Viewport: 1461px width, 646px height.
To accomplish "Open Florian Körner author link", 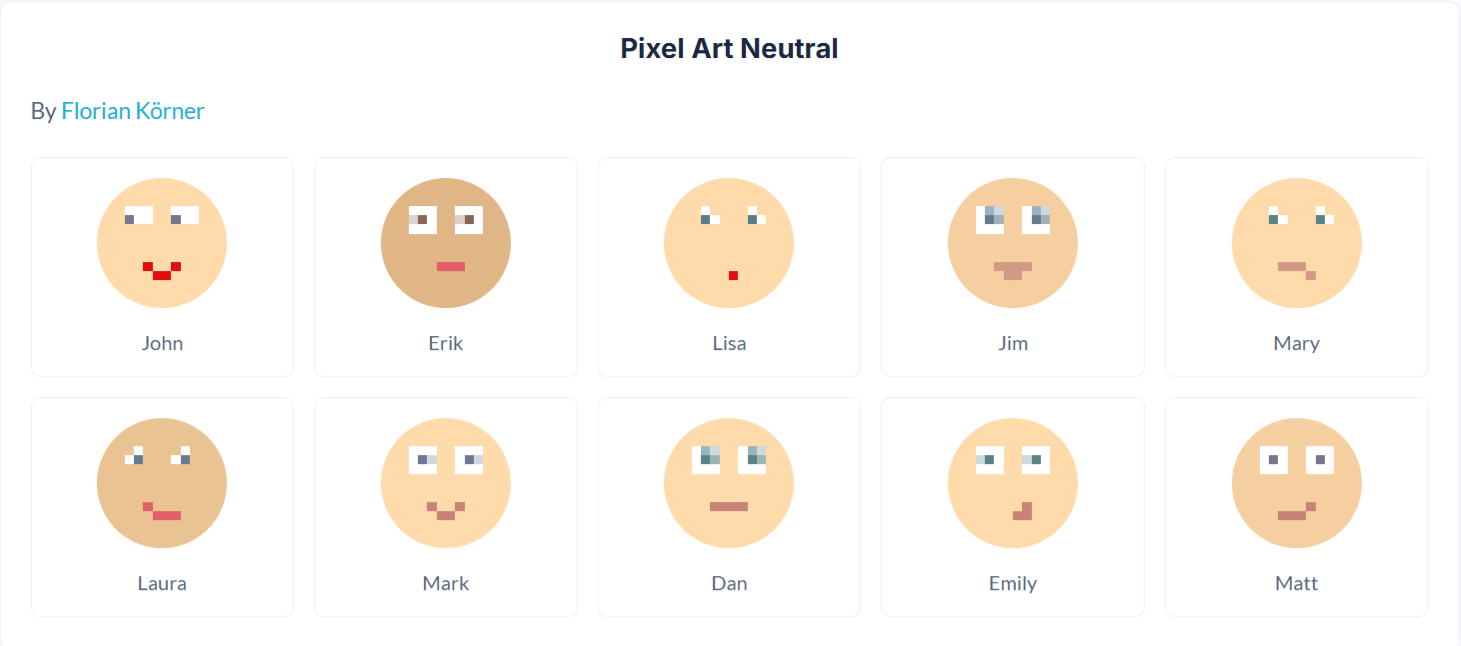I will (x=133, y=111).
